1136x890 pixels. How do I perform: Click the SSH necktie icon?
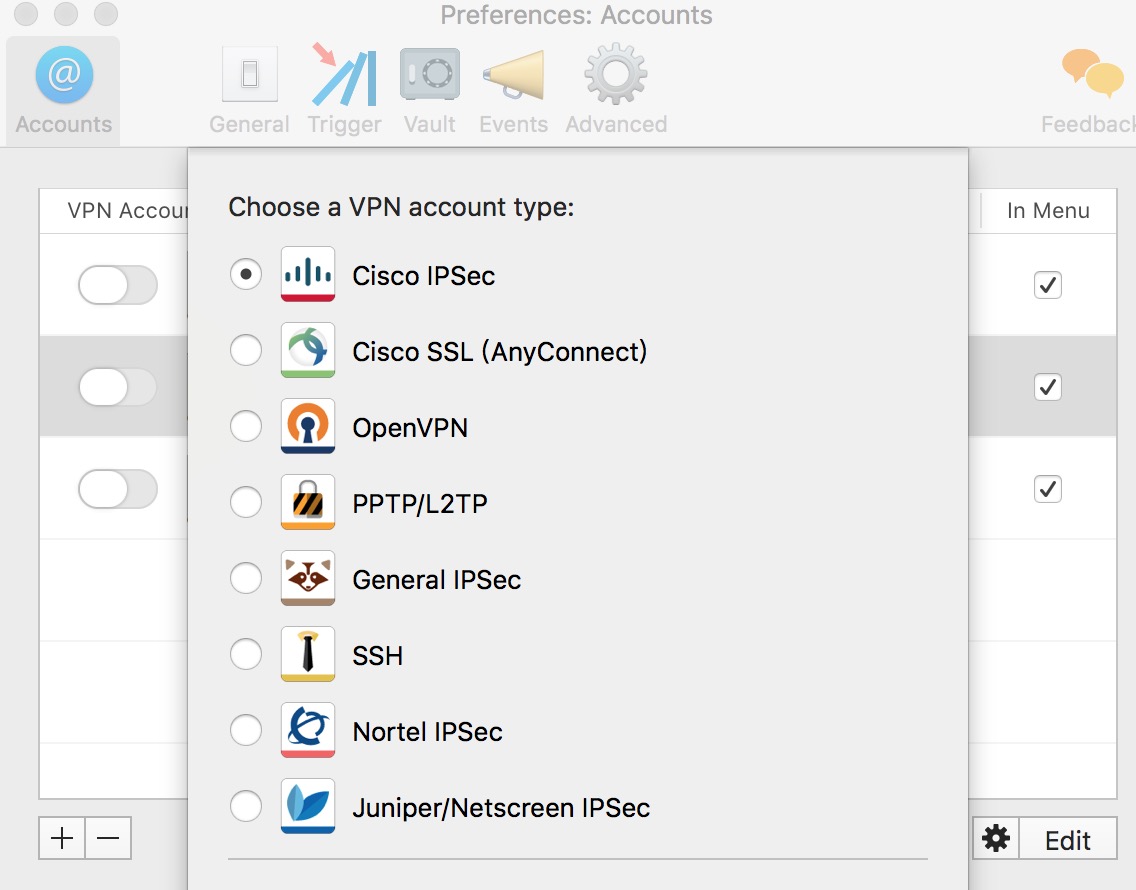coord(307,655)
